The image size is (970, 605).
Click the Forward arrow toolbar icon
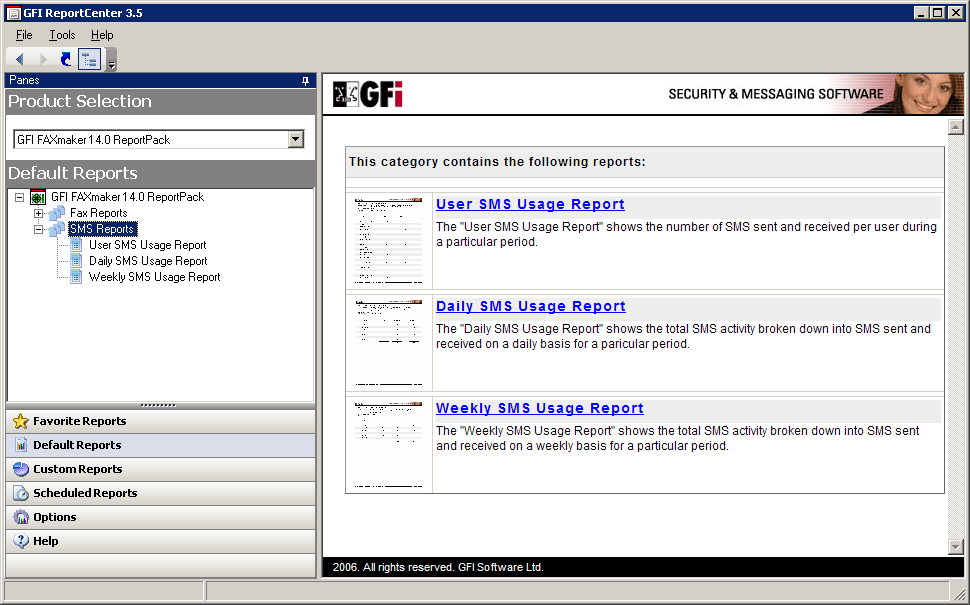(x=43, y=59)
